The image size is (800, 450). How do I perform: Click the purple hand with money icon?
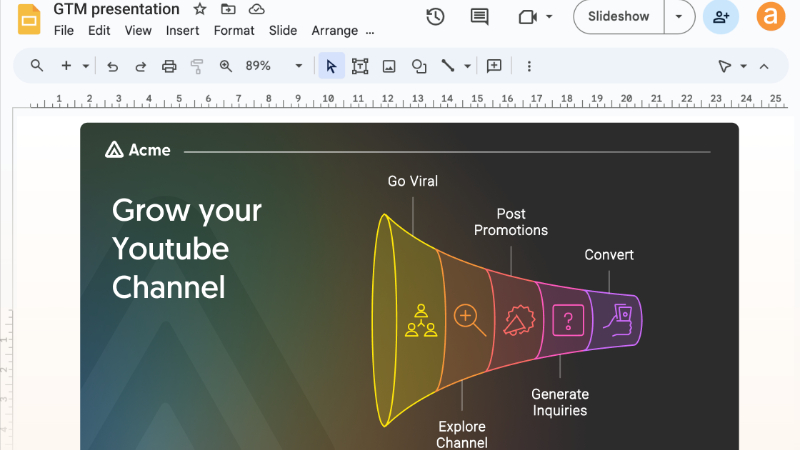pos(618,320)
